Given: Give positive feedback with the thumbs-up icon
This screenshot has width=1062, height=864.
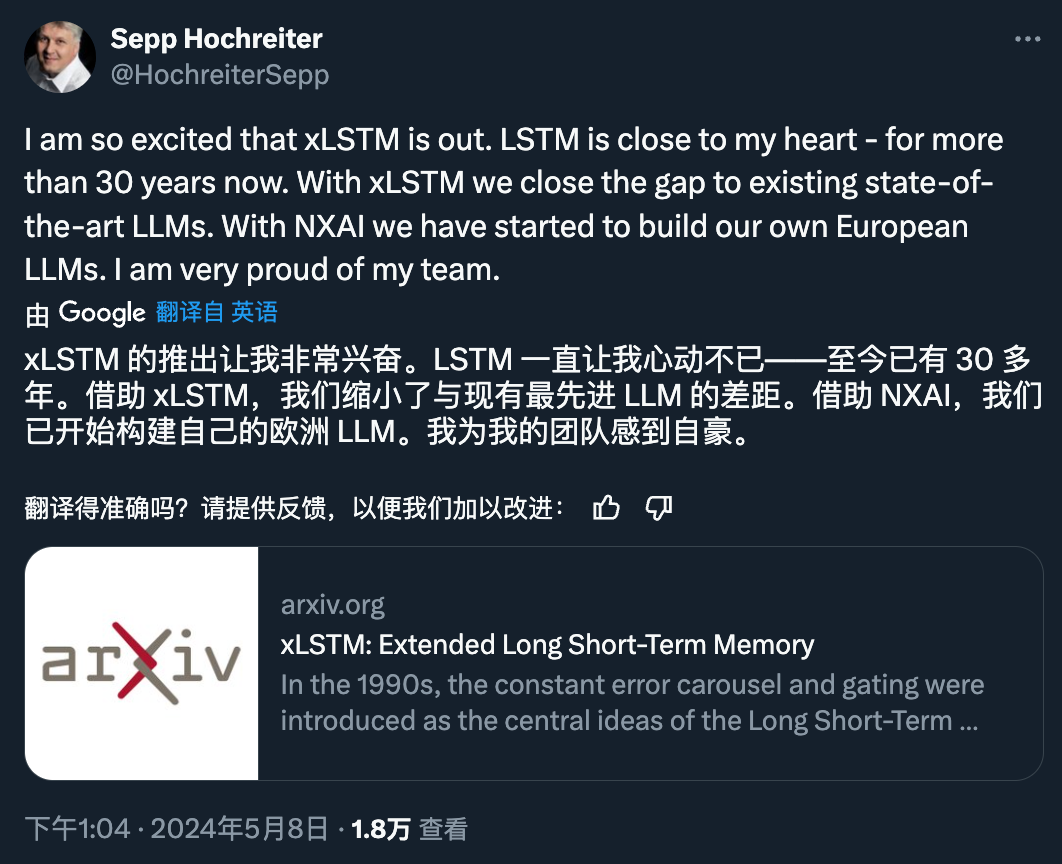Looking at the screenshot, I should 607,508.
